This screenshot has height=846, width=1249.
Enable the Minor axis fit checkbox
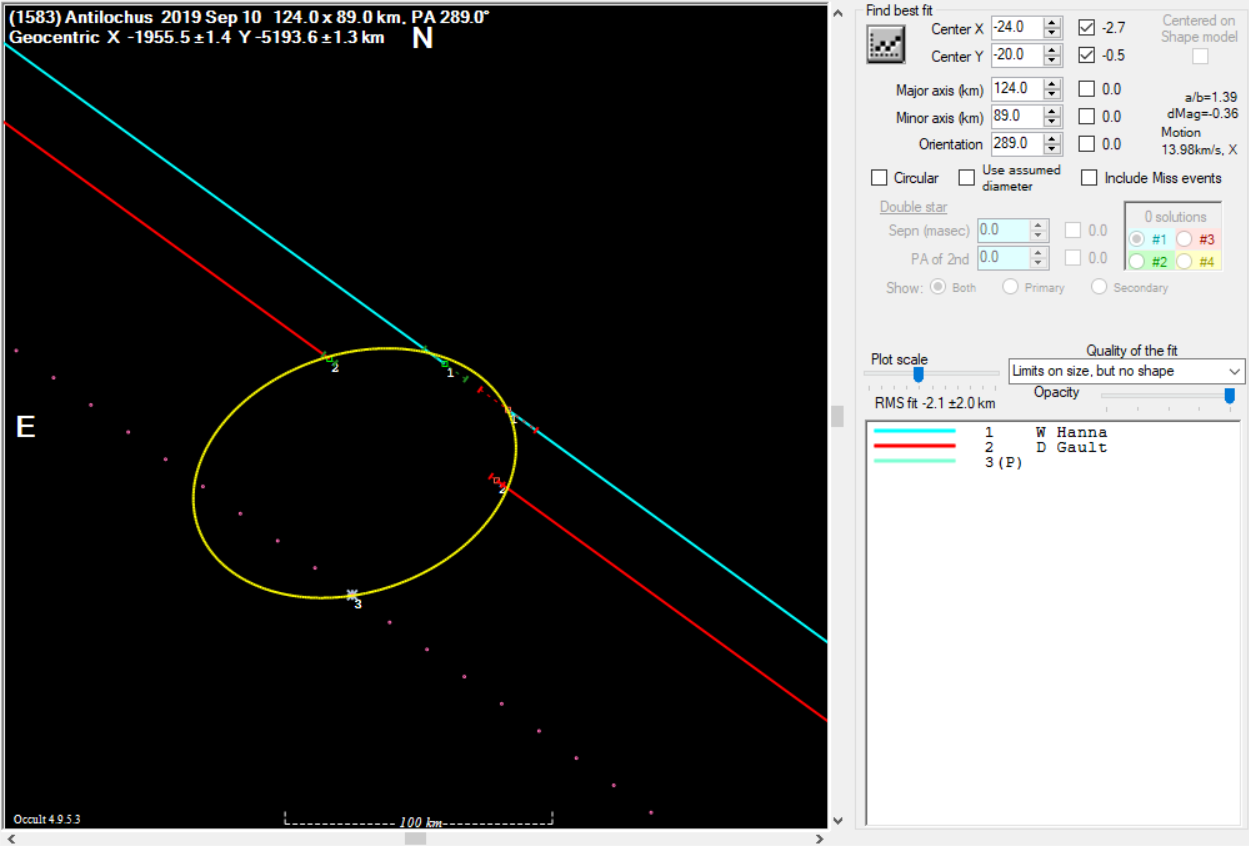[1087, 117]
